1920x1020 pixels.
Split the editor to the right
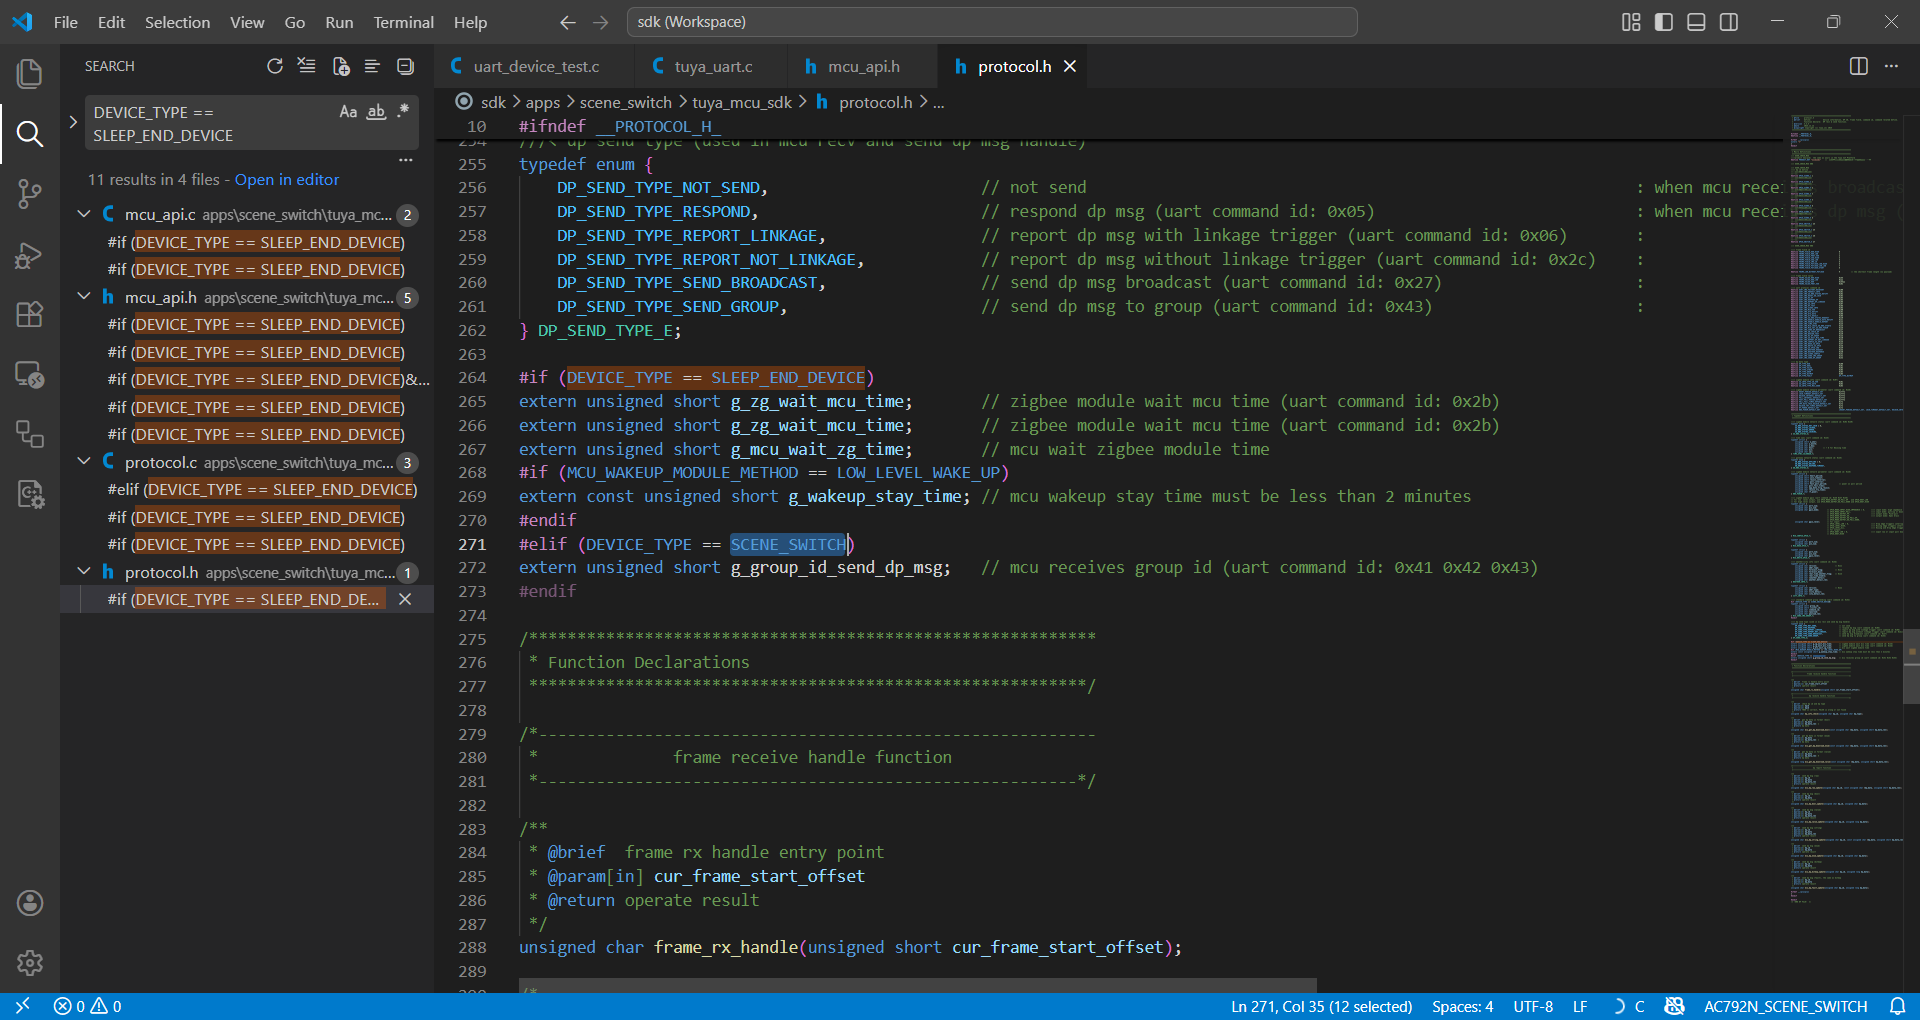(1858, 66)
